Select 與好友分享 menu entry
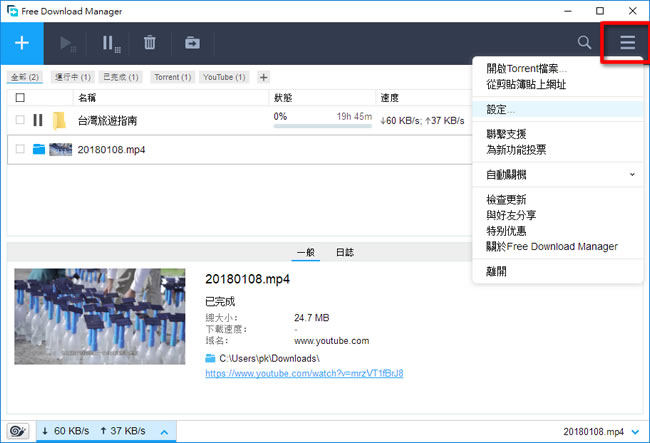 (x=558, y=215)
